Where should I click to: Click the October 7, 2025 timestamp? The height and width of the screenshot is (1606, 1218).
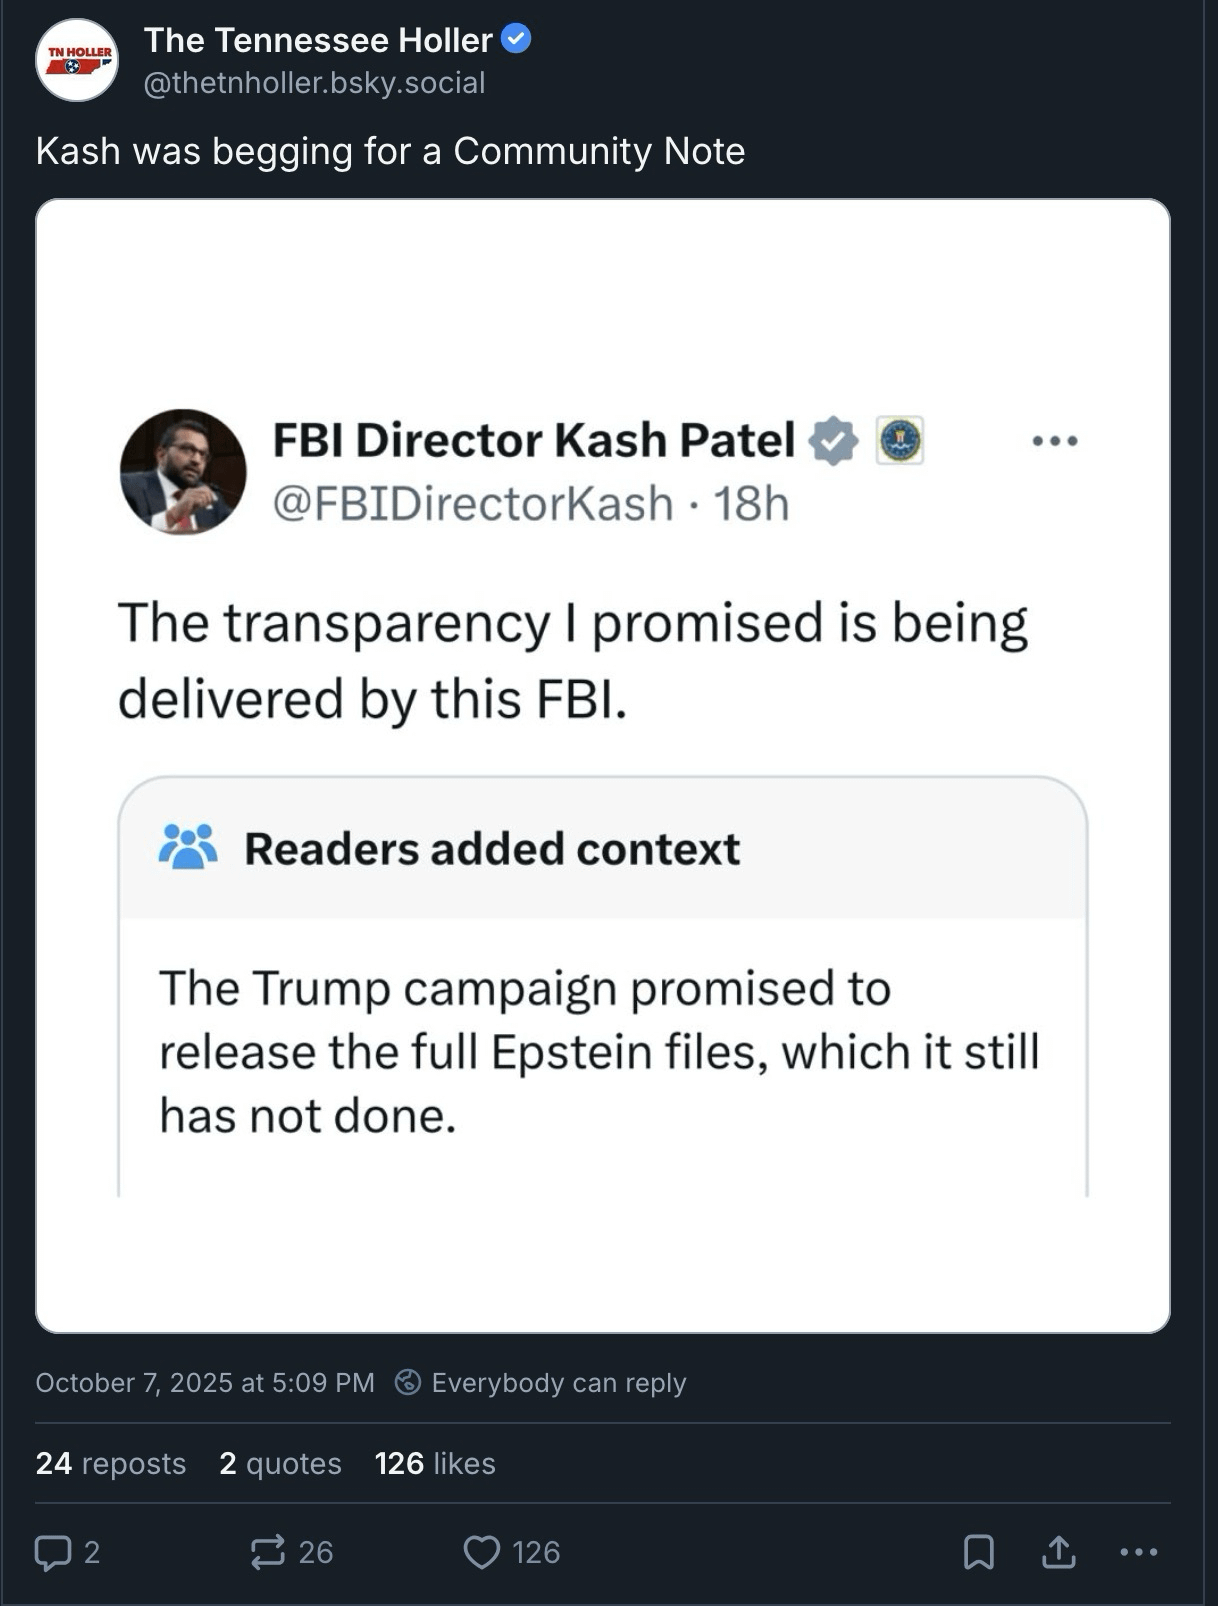205,1382
